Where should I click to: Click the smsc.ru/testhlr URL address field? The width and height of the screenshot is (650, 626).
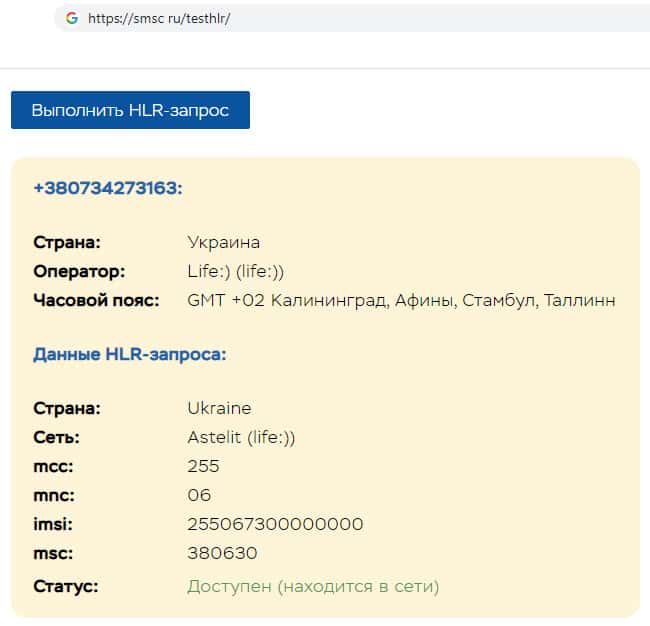pyautogui.click(x=160, y=18)
